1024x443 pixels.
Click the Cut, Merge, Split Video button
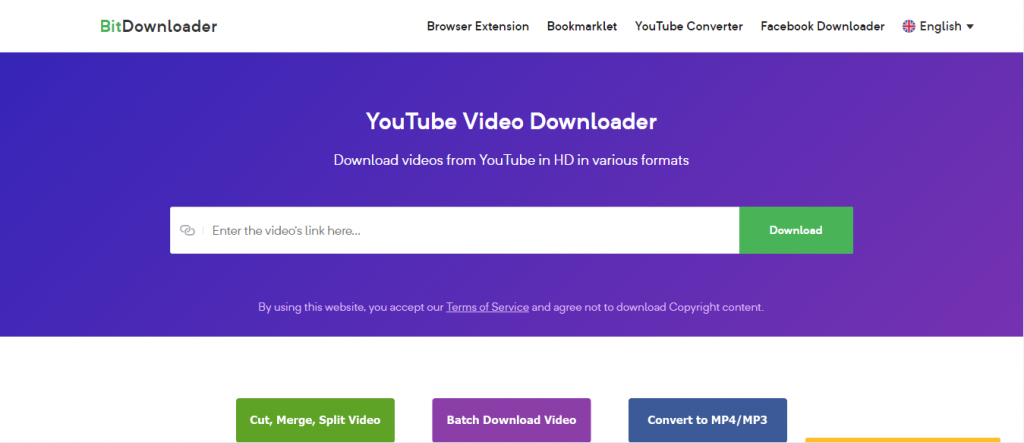click(x=315, y=420)
